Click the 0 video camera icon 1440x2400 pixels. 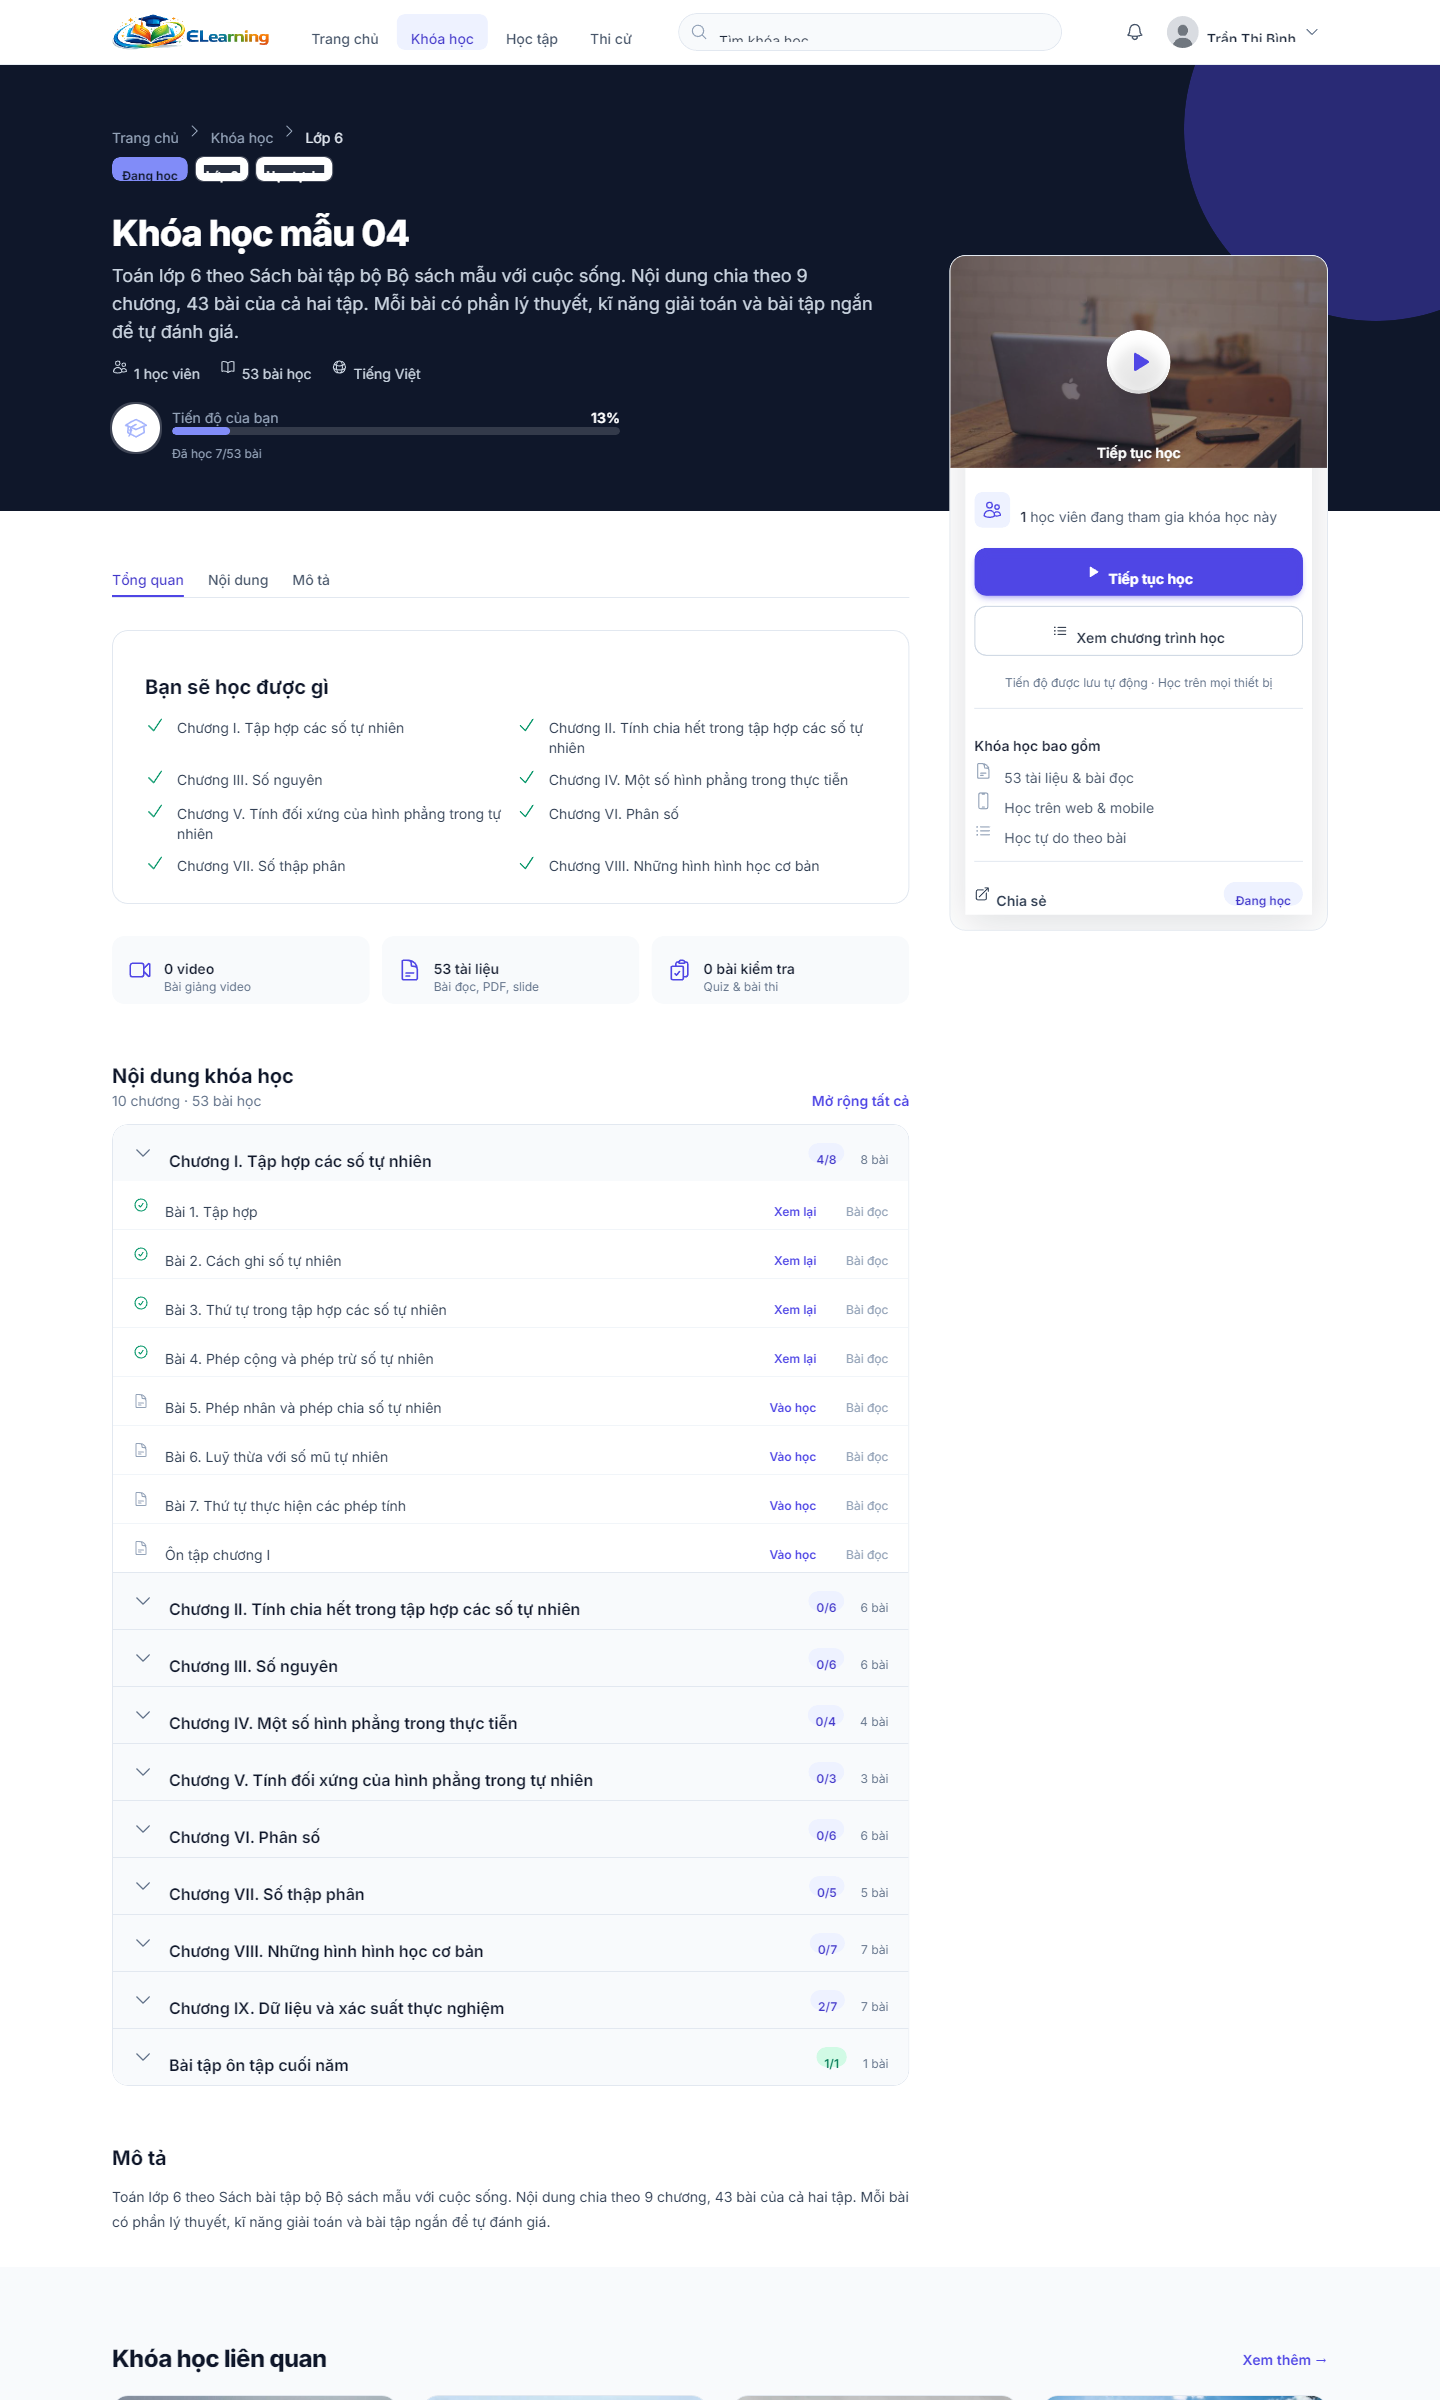pyautogui.click(x=140, y=970)
